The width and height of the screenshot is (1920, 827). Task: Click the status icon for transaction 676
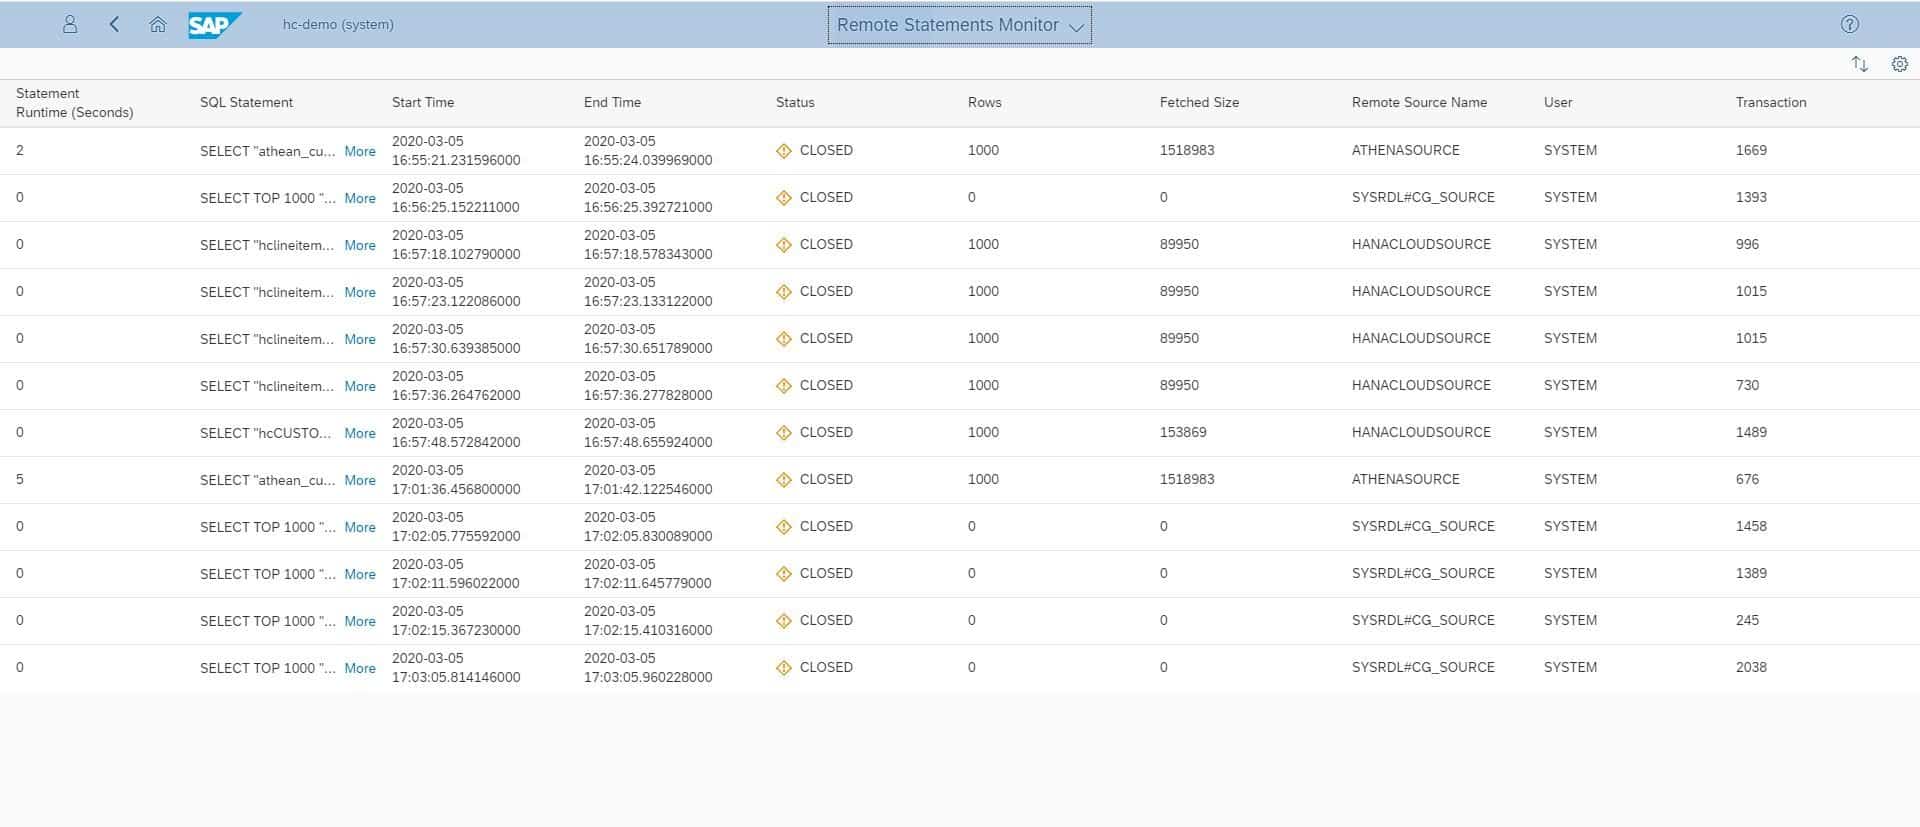tap(784, 480)
